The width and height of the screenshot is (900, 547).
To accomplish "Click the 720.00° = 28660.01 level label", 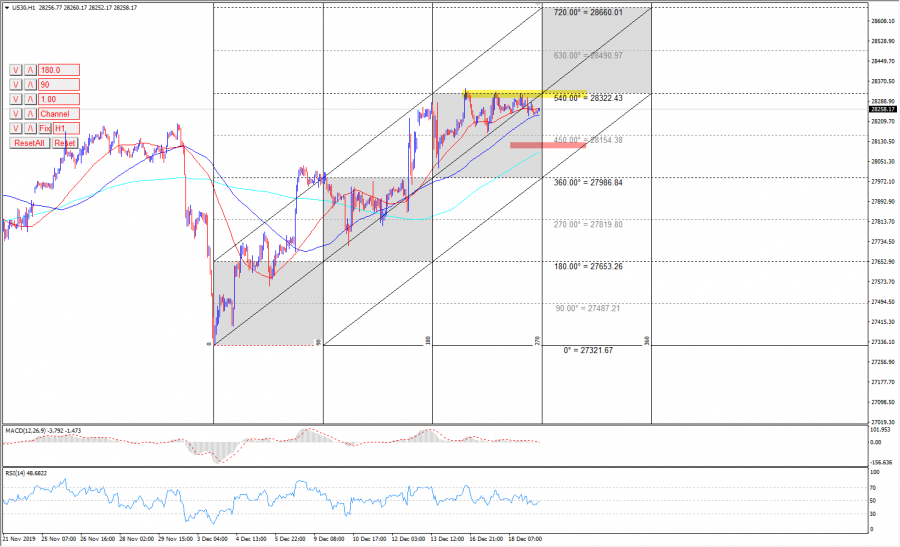I will coord(588,13).
